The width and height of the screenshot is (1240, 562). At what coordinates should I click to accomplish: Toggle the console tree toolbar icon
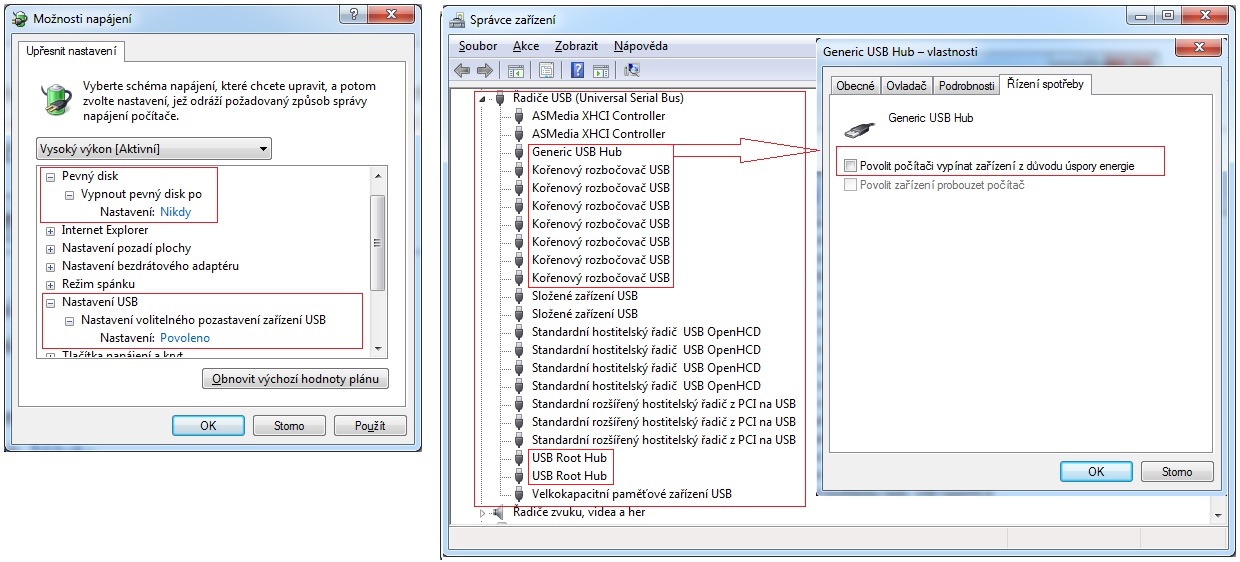(x=516, y=70)
